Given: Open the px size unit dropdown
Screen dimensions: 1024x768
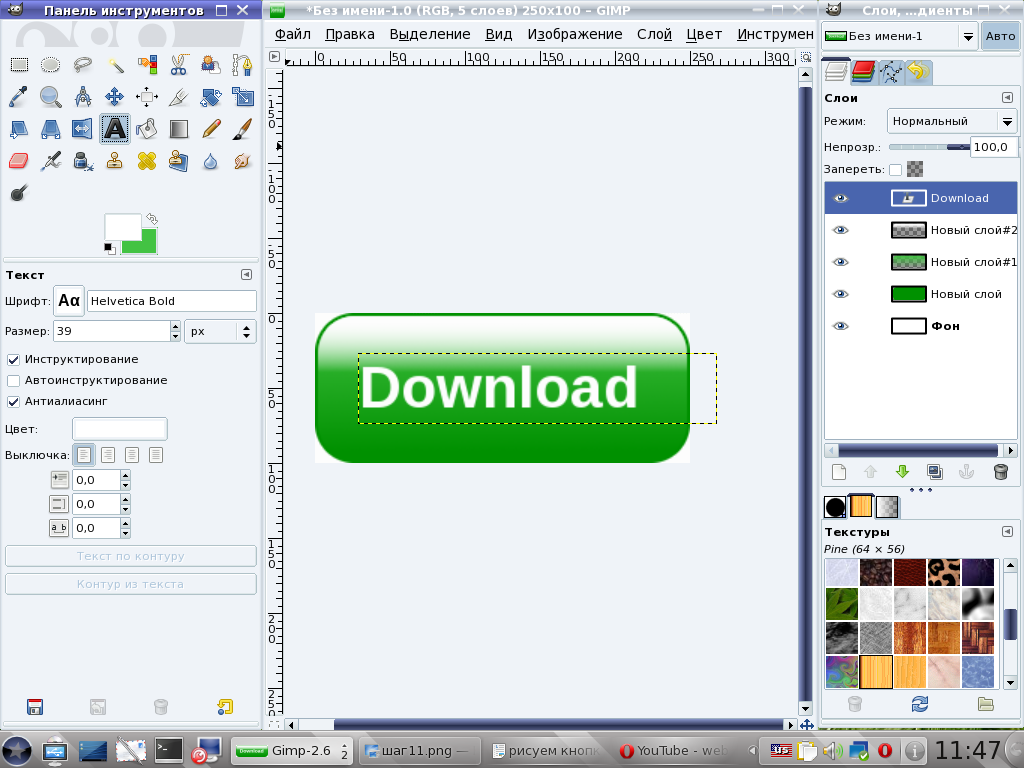Looking at the screenshot, I should click(x=220, y=332).
